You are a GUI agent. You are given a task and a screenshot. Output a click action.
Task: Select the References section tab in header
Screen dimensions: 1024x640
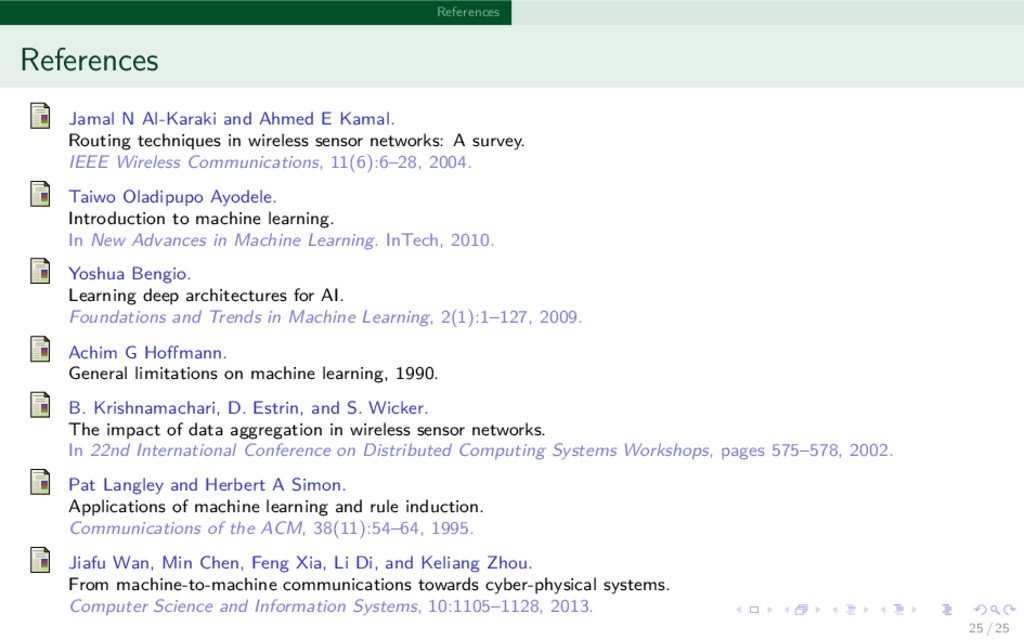468,12
